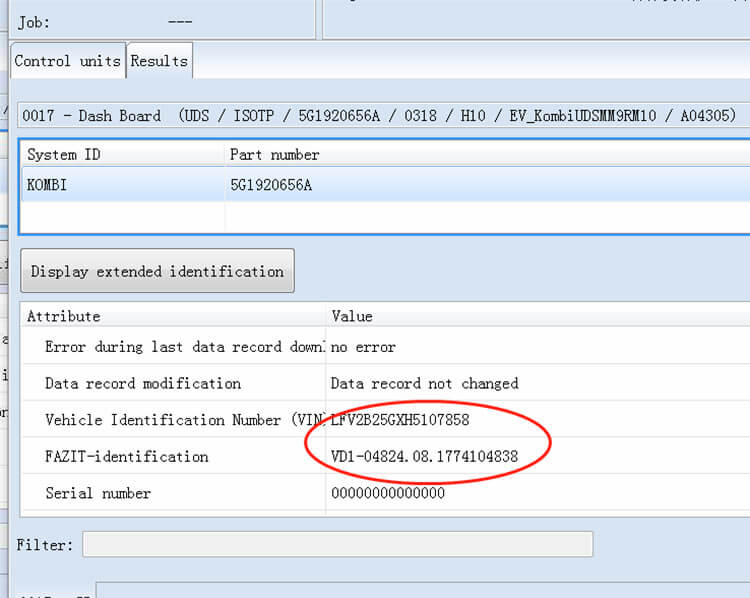Click part number 5G1920656A cell
The height and width of the screenshot is (598, 750).
tap(271, 185)
